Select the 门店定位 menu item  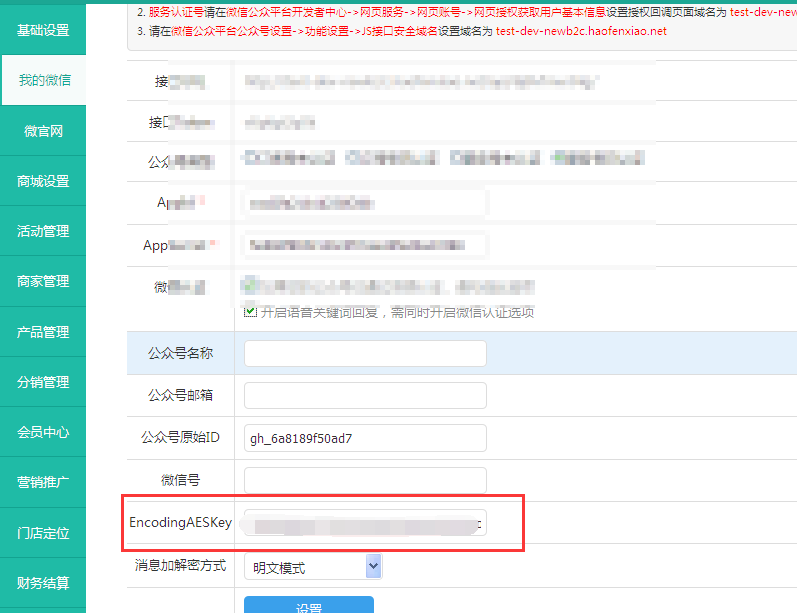coord(43,533)
